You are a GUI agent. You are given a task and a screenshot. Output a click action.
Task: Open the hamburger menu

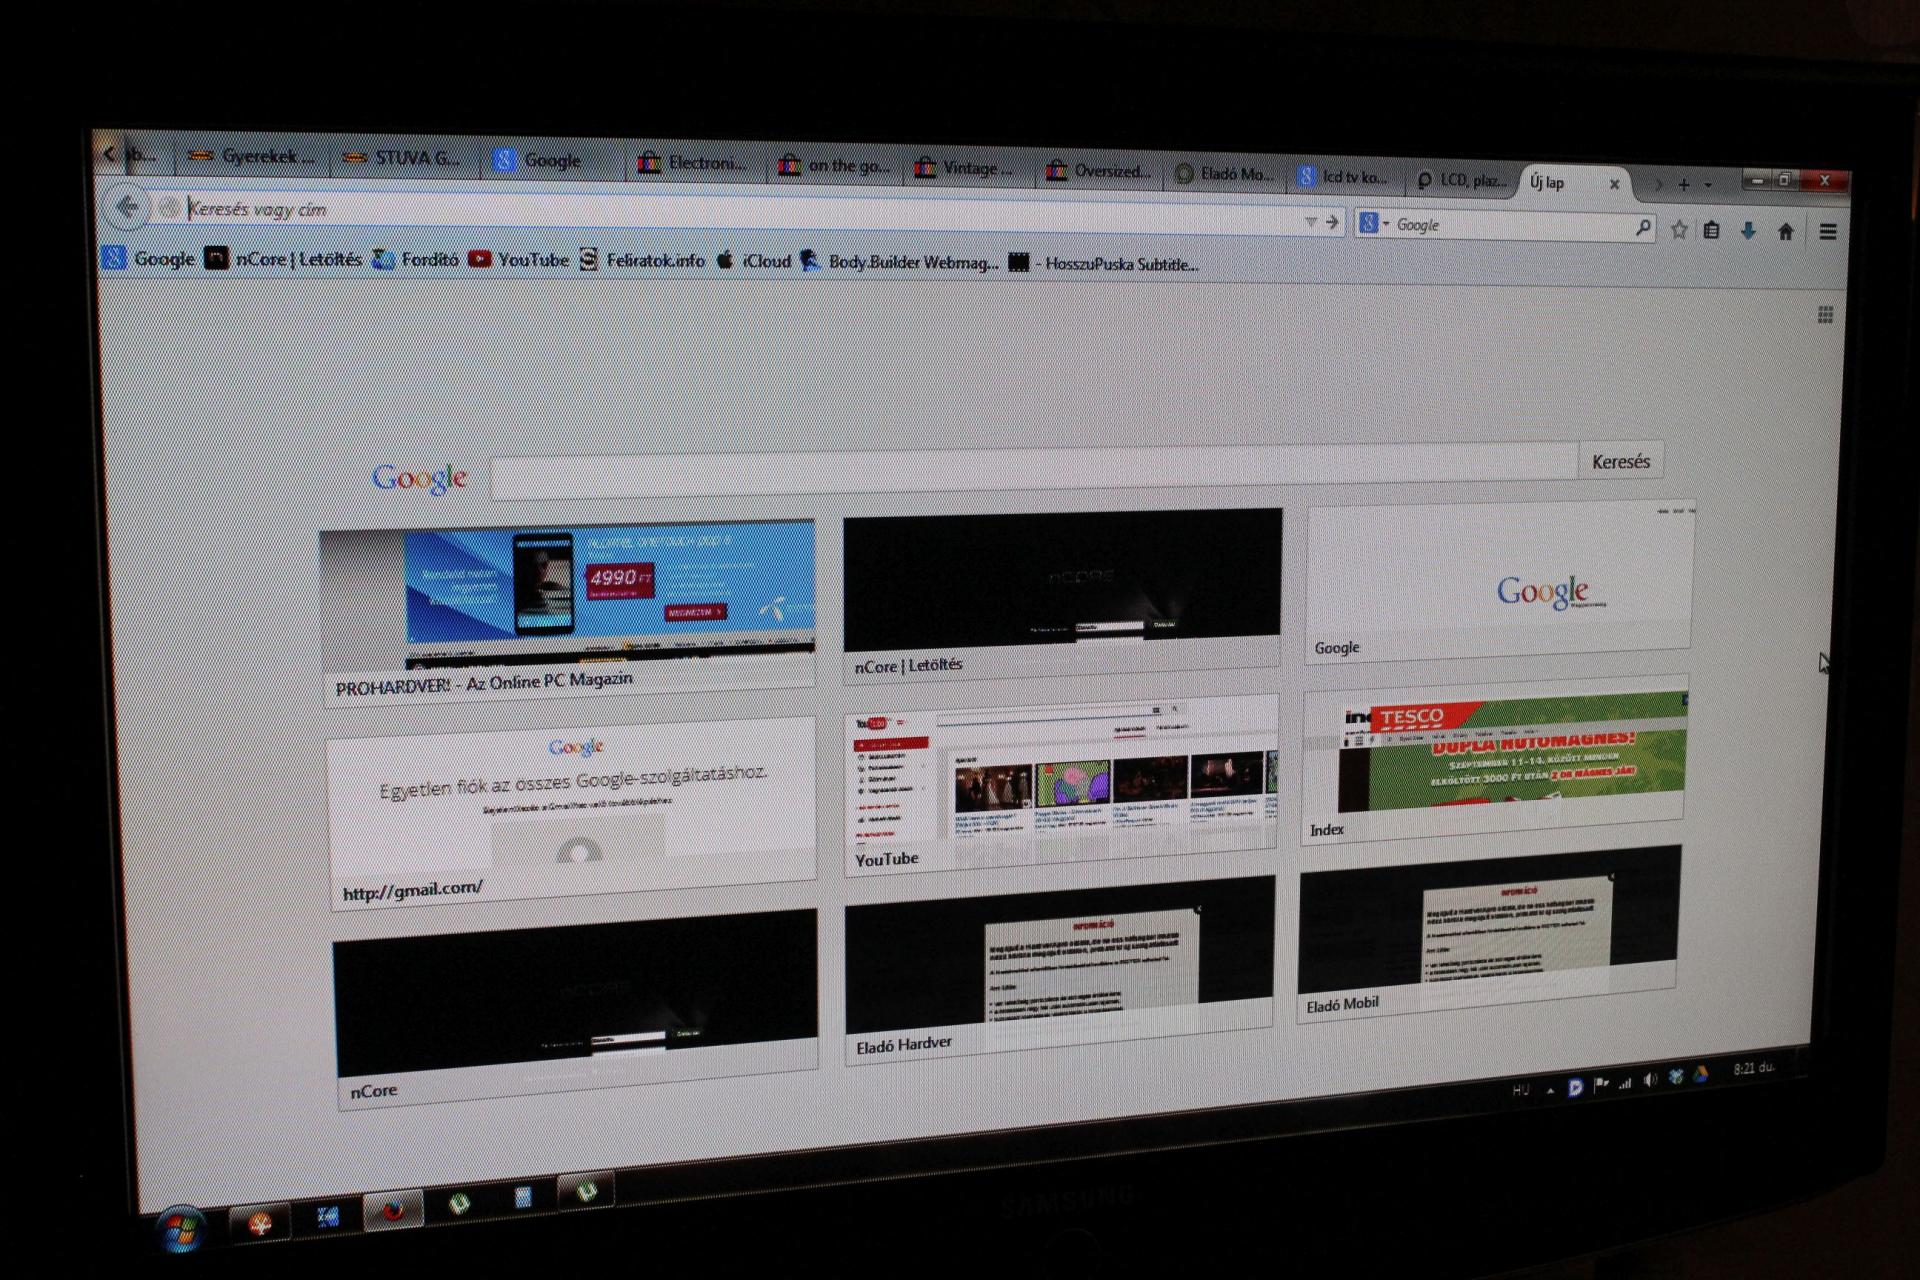click(x=1828, y=232)
